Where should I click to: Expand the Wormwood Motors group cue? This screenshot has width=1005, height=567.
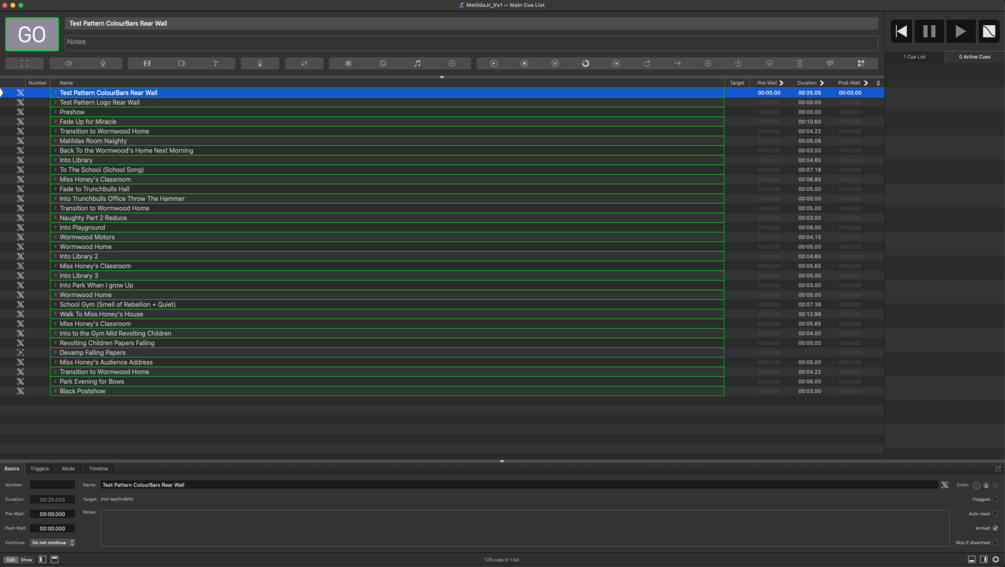[x=55, y=237]
